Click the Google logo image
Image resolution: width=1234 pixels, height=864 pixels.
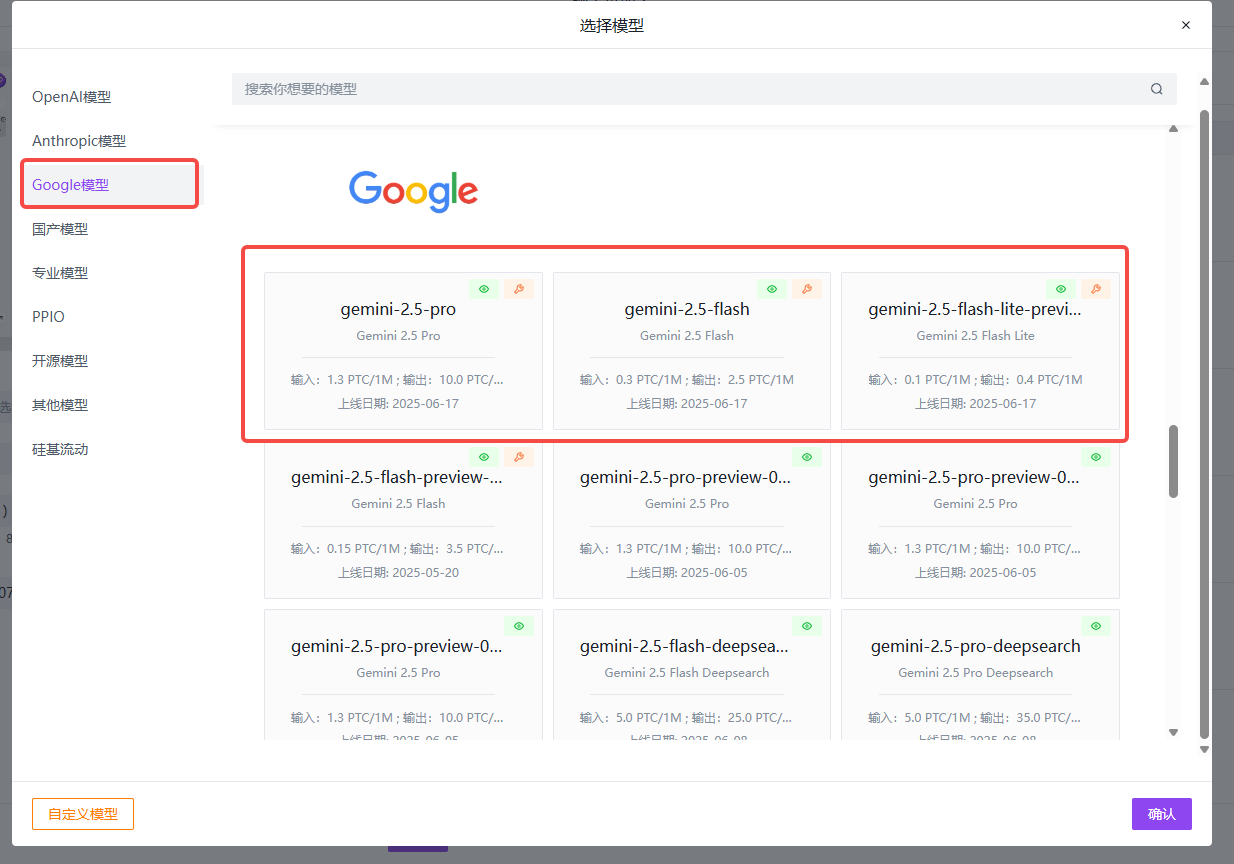click(413, 190)
